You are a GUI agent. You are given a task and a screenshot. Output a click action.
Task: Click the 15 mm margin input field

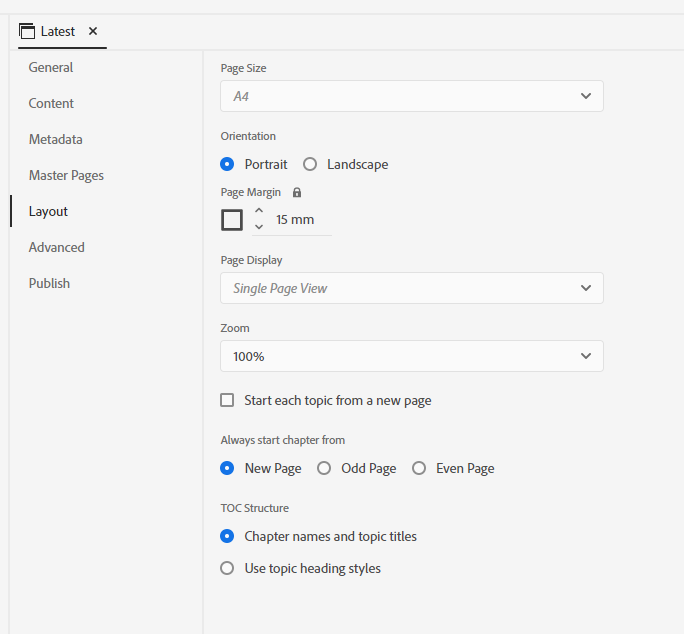[300, 220]
